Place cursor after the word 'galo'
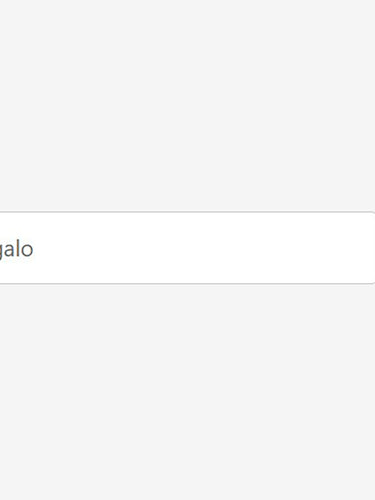The width and height of the screenshot is (375, 500). 34,249
